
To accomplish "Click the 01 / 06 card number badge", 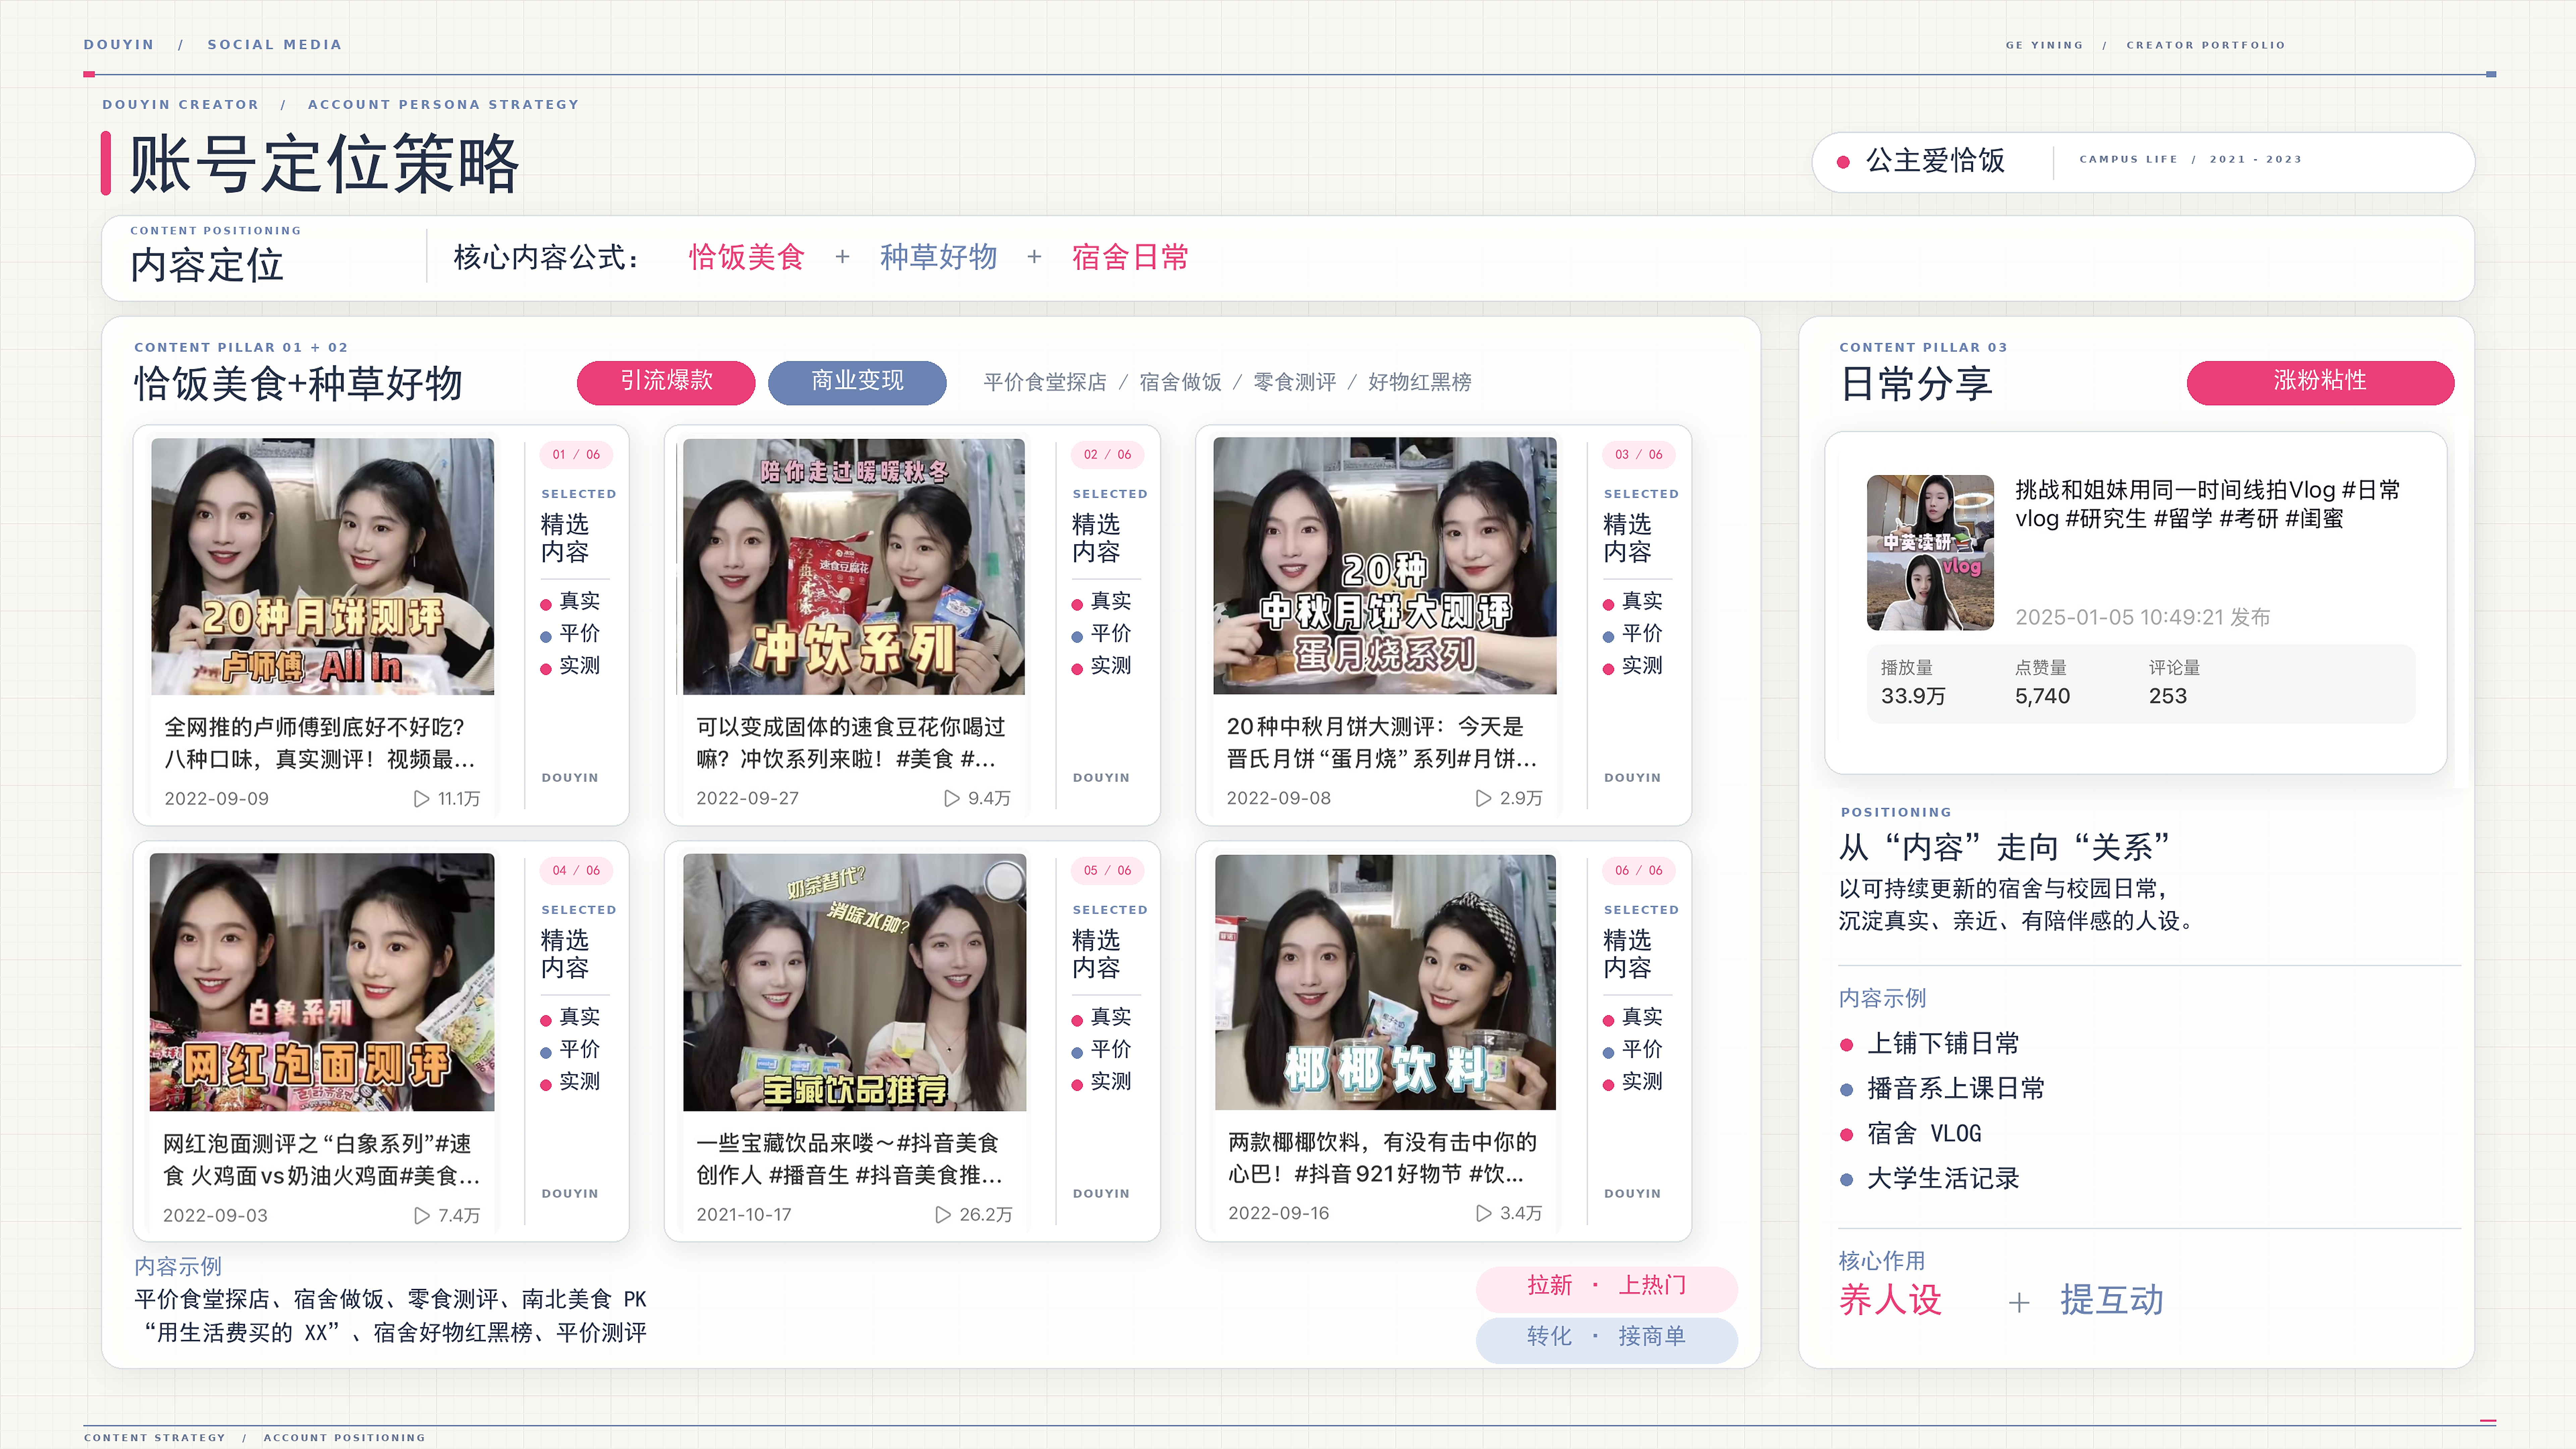I will (x=576, y=455).
